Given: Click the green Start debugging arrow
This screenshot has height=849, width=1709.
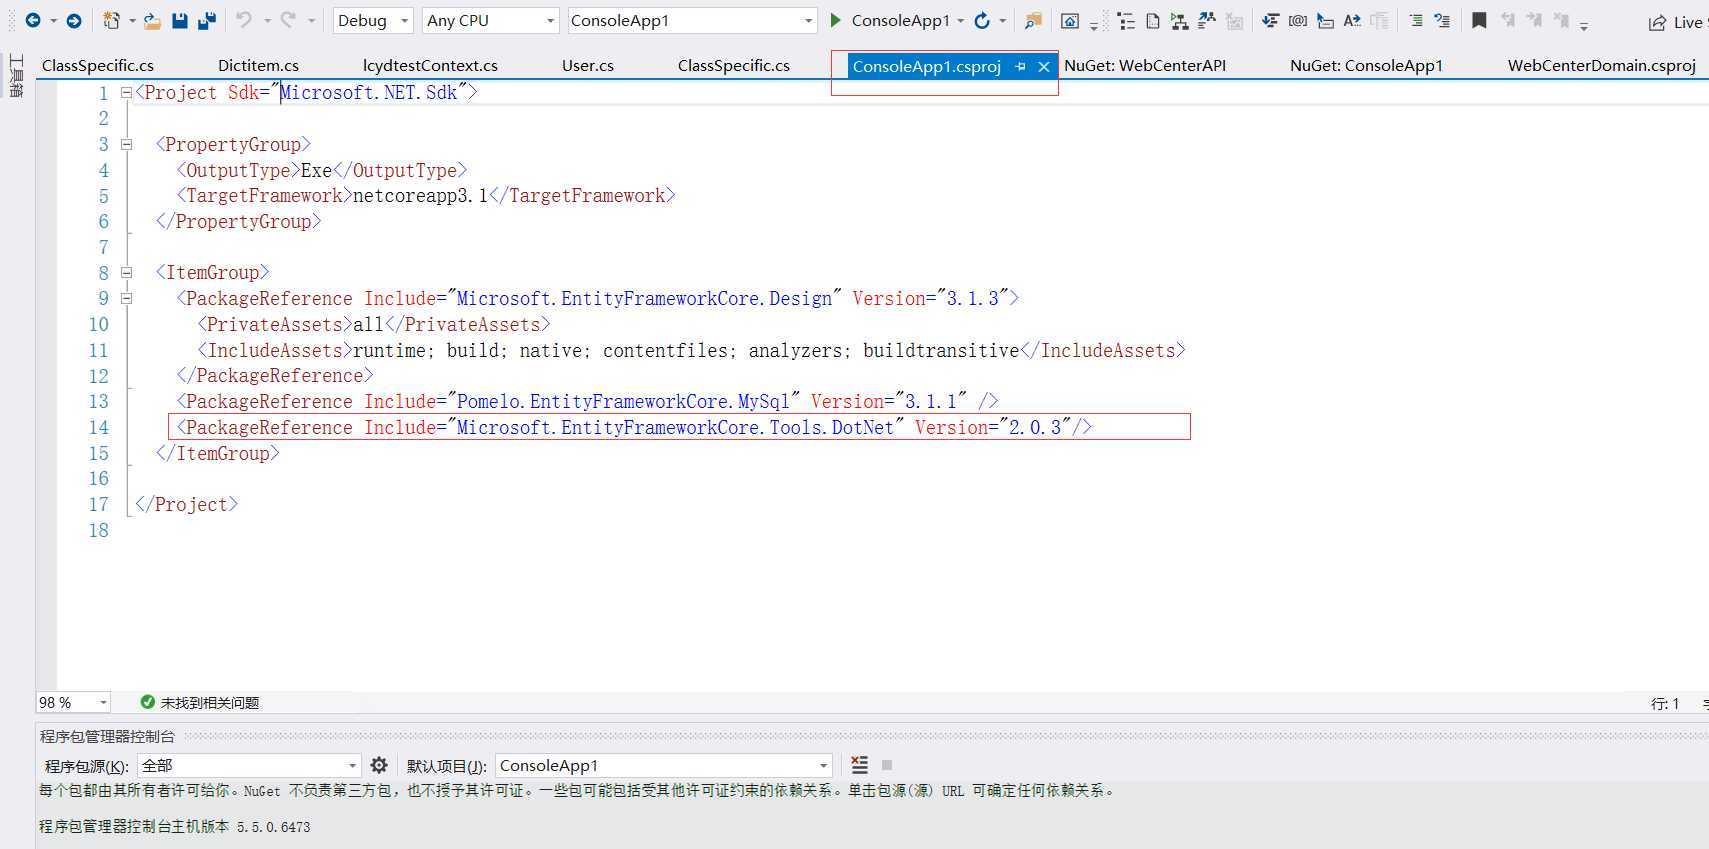Looking at the screenshot, I should (836, 20).
